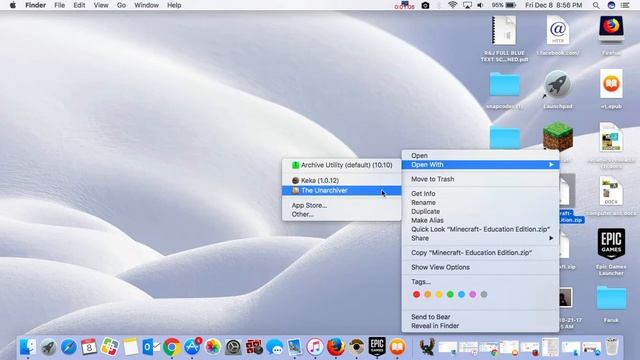
Task: Open the File menu
Action: point(60,5)
